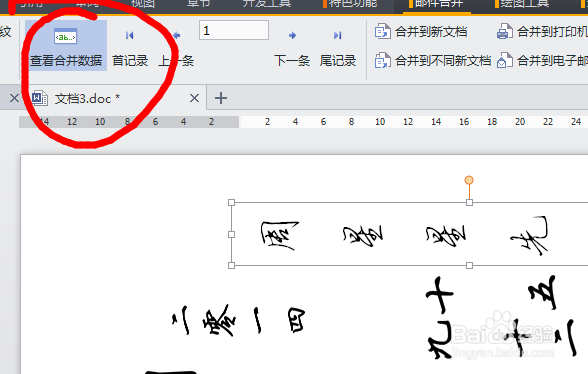Open the 特色功能 ribbon tab
Screen dimensions: 588x374
coord(350,4)
